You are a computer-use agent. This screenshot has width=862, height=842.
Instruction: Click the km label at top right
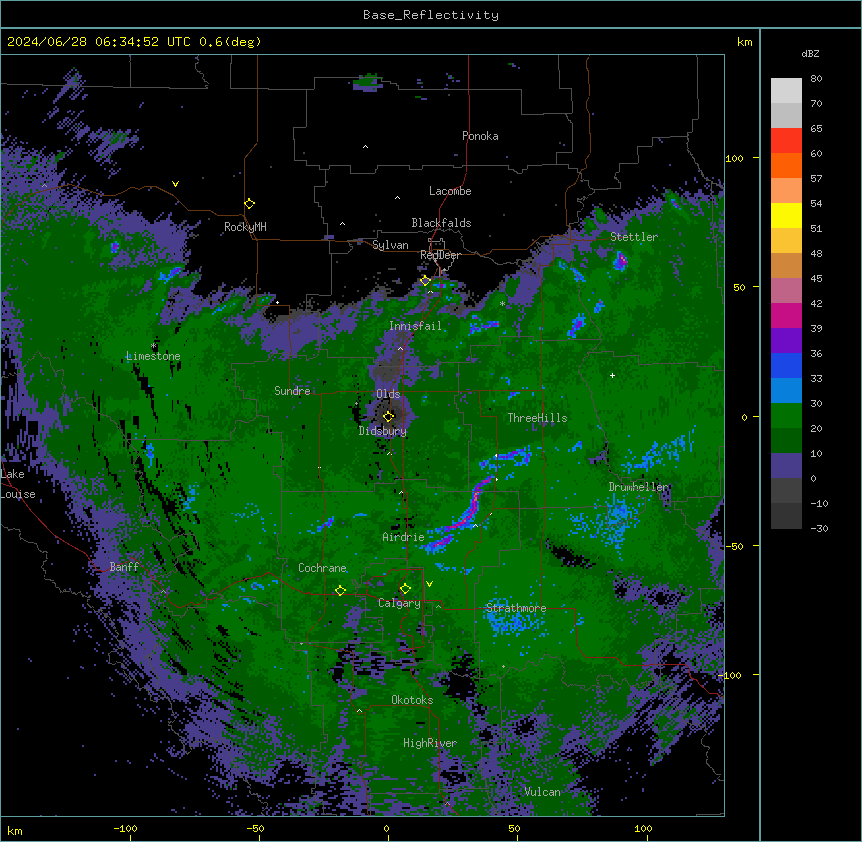[744, 42]
